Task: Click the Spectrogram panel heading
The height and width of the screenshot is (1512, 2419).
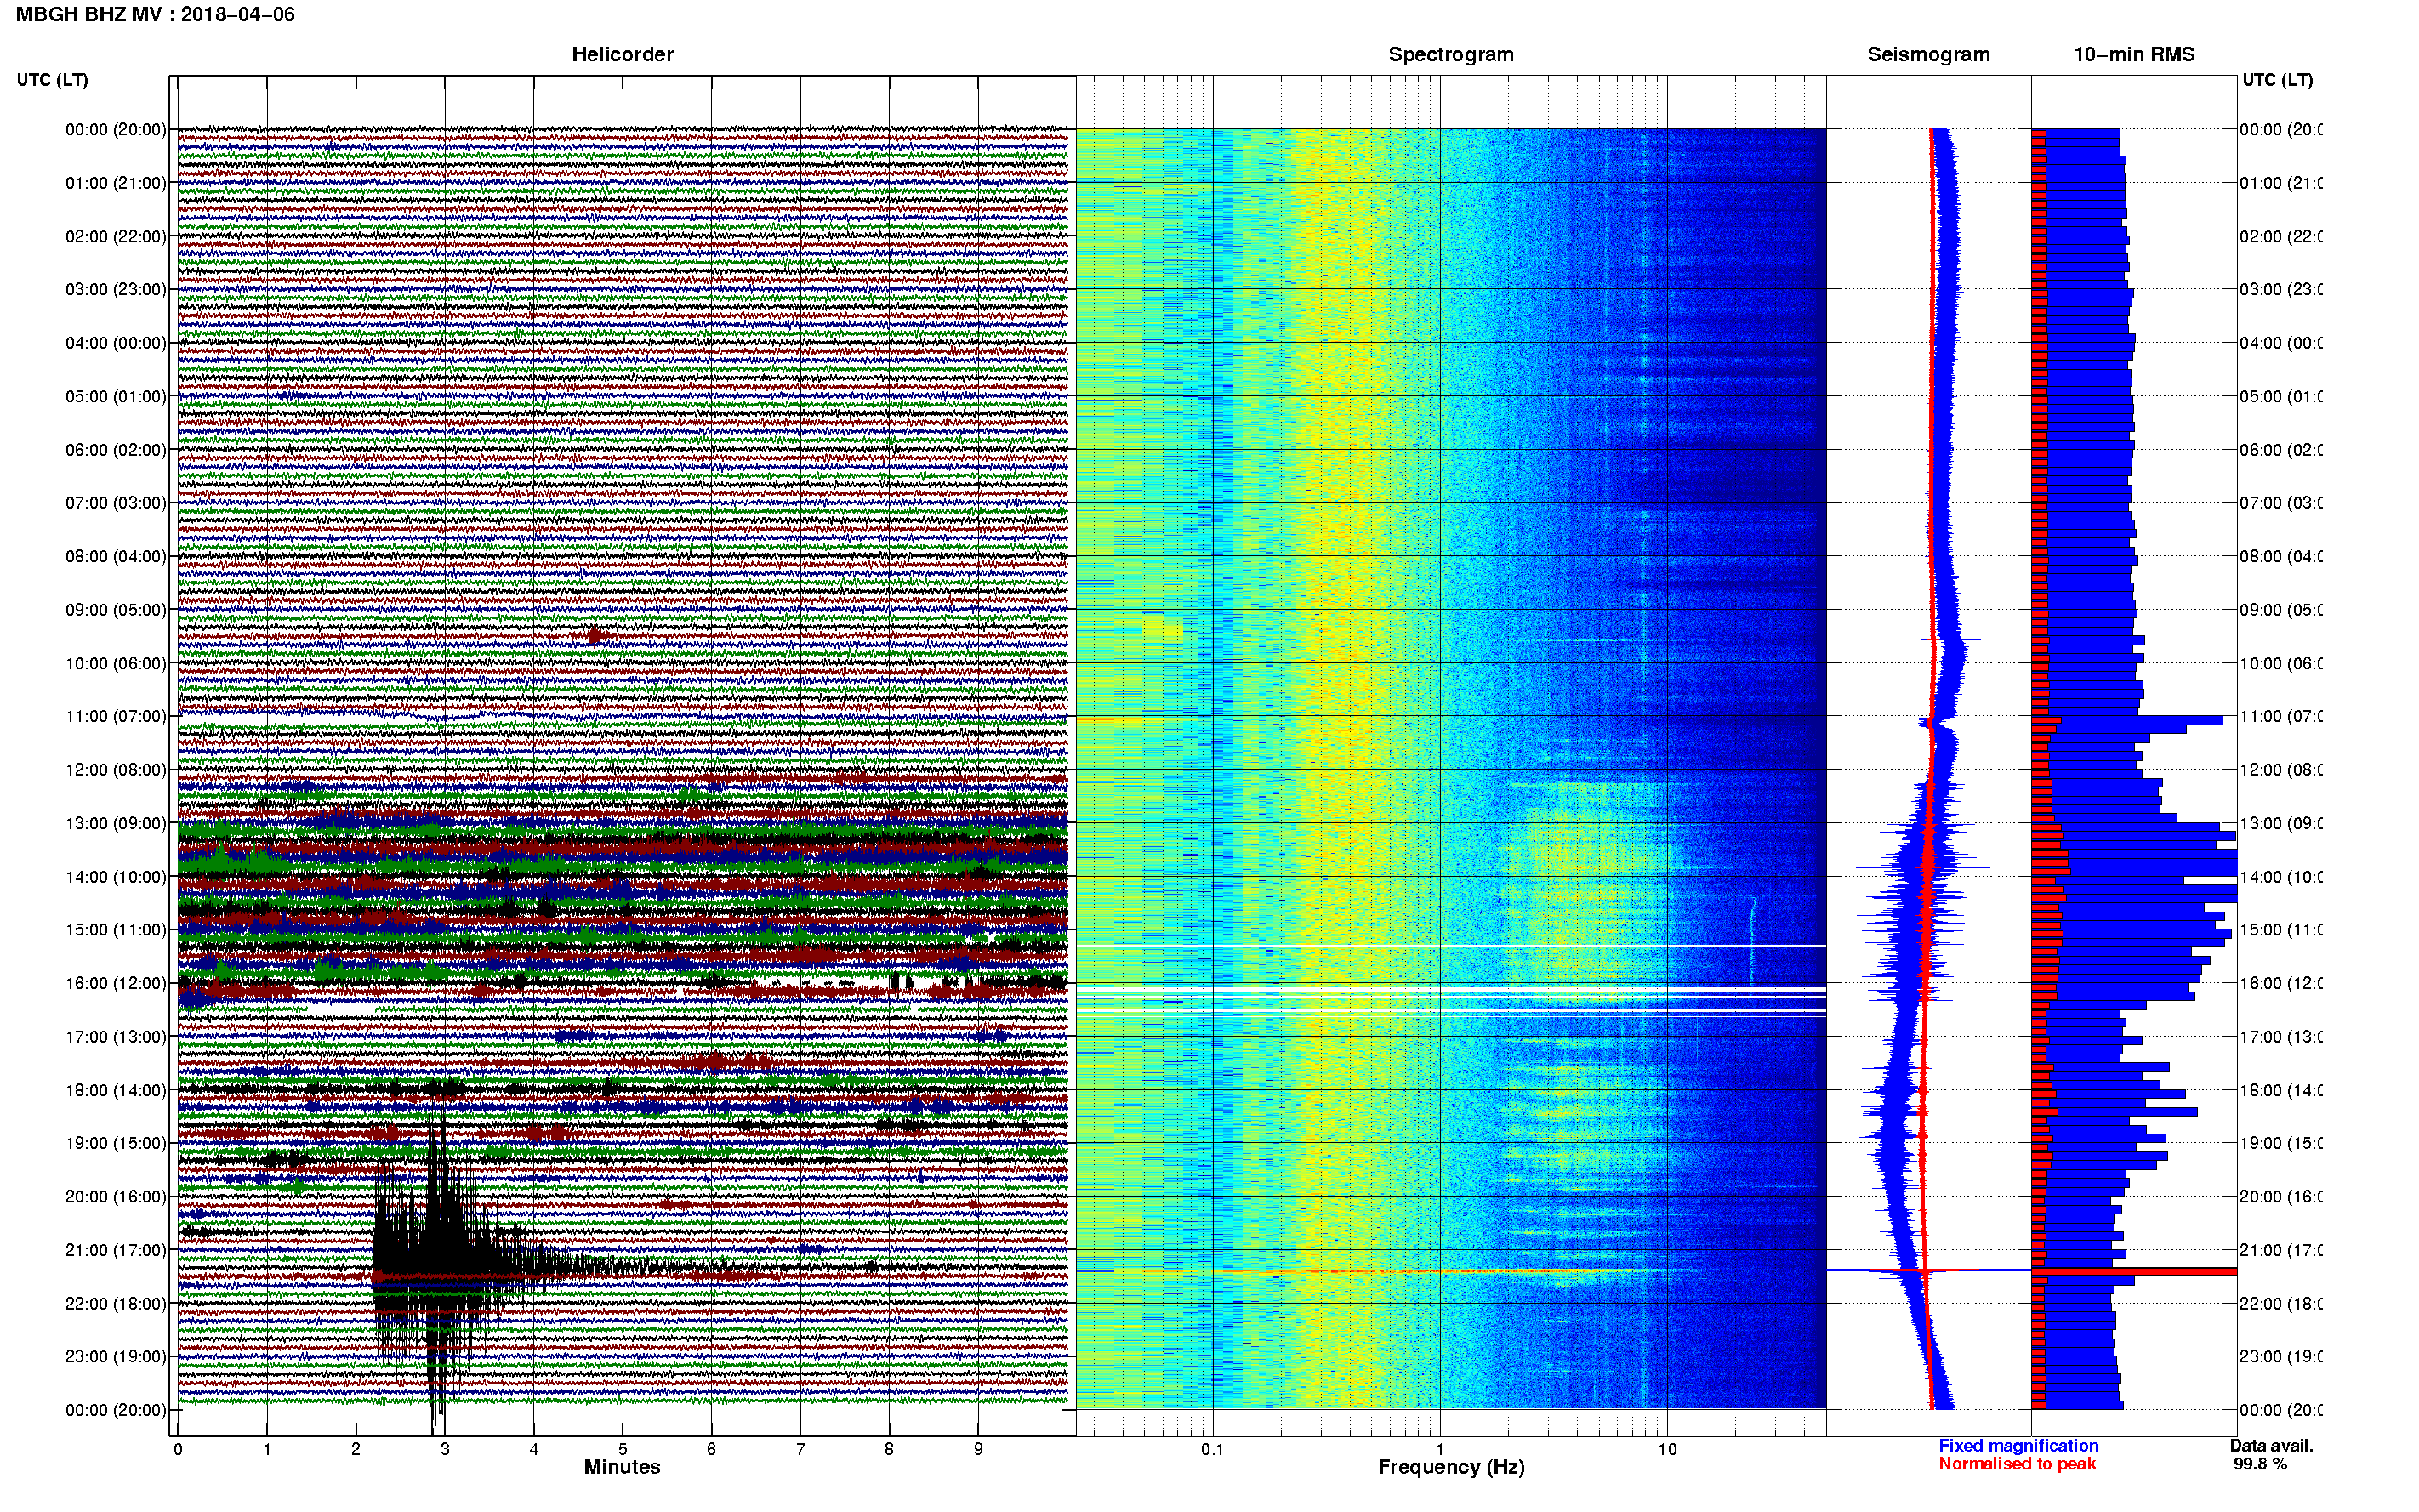Action: pyautogui.click(x=1451, y=55)
